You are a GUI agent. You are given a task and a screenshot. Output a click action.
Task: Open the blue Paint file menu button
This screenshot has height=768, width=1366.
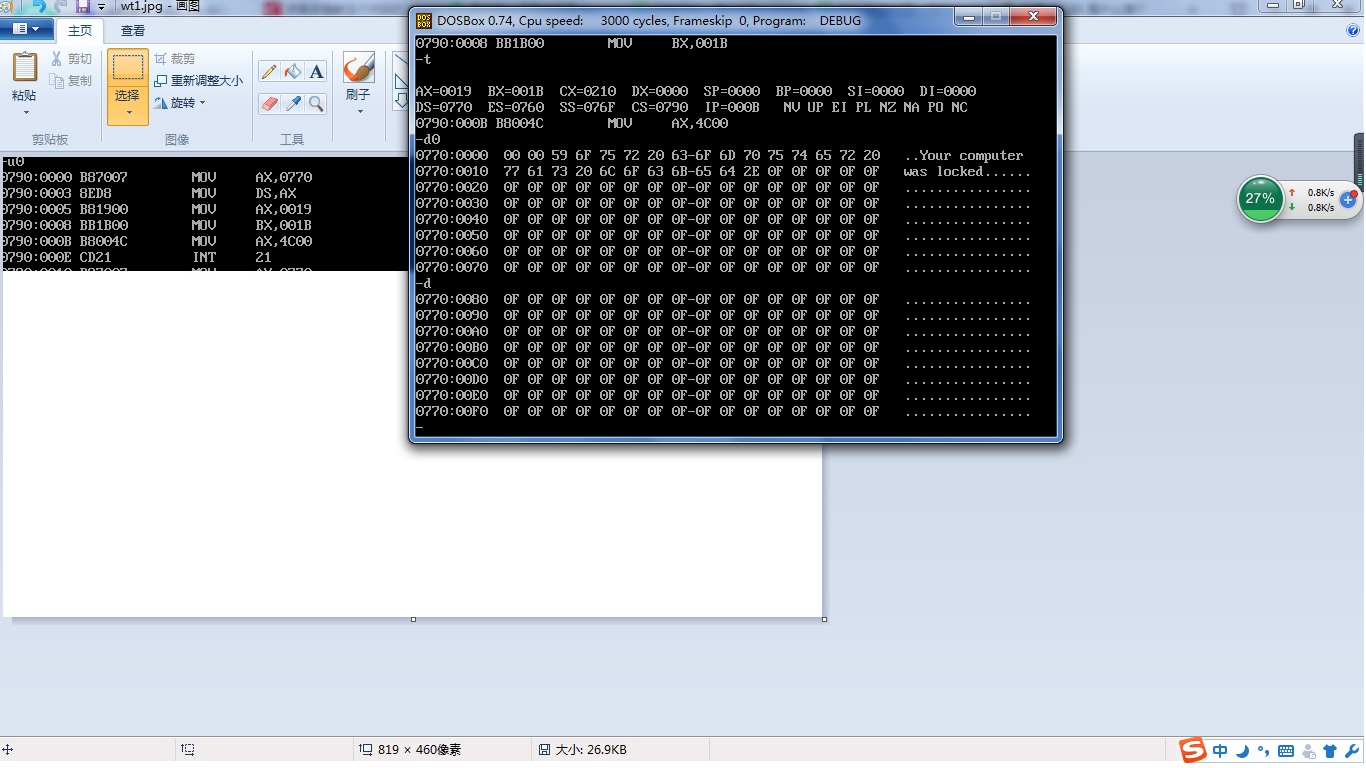27,30
